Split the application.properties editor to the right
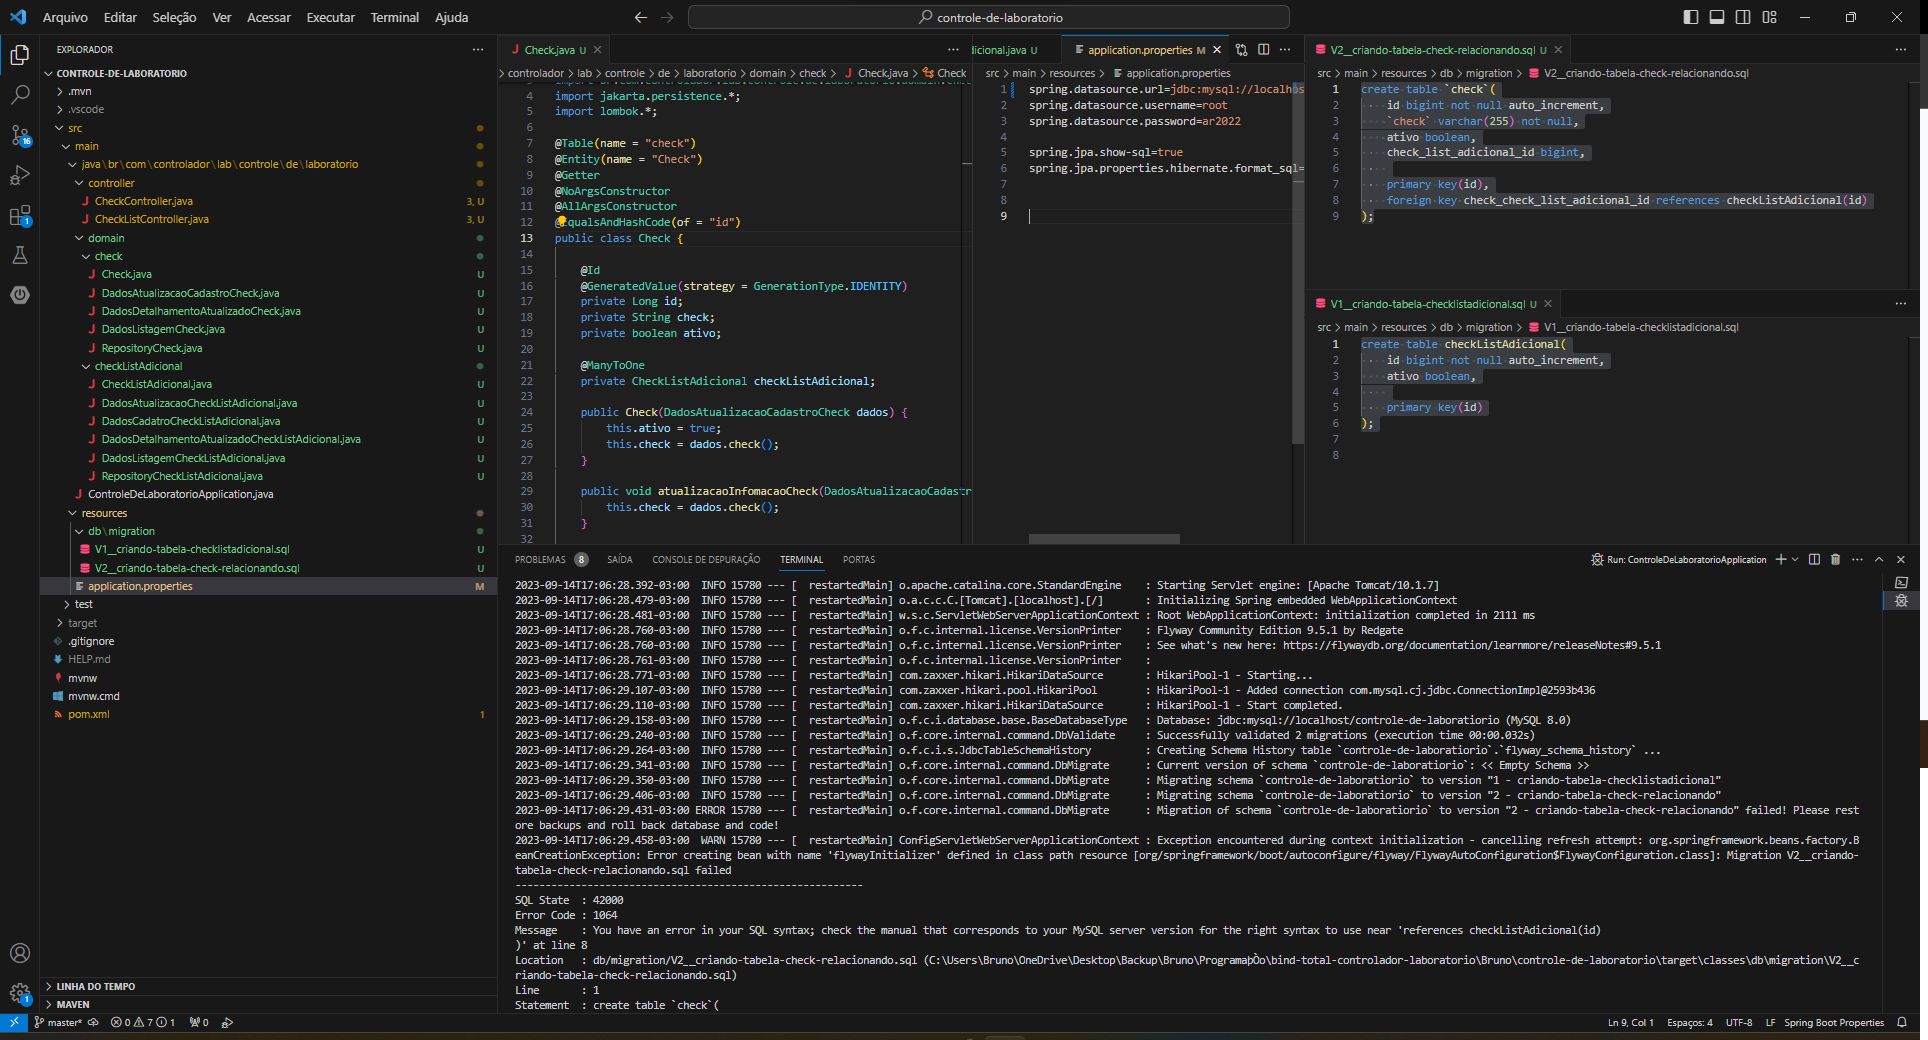The height and width of the screenshot is (1040, 1928). pos(1263,50)
